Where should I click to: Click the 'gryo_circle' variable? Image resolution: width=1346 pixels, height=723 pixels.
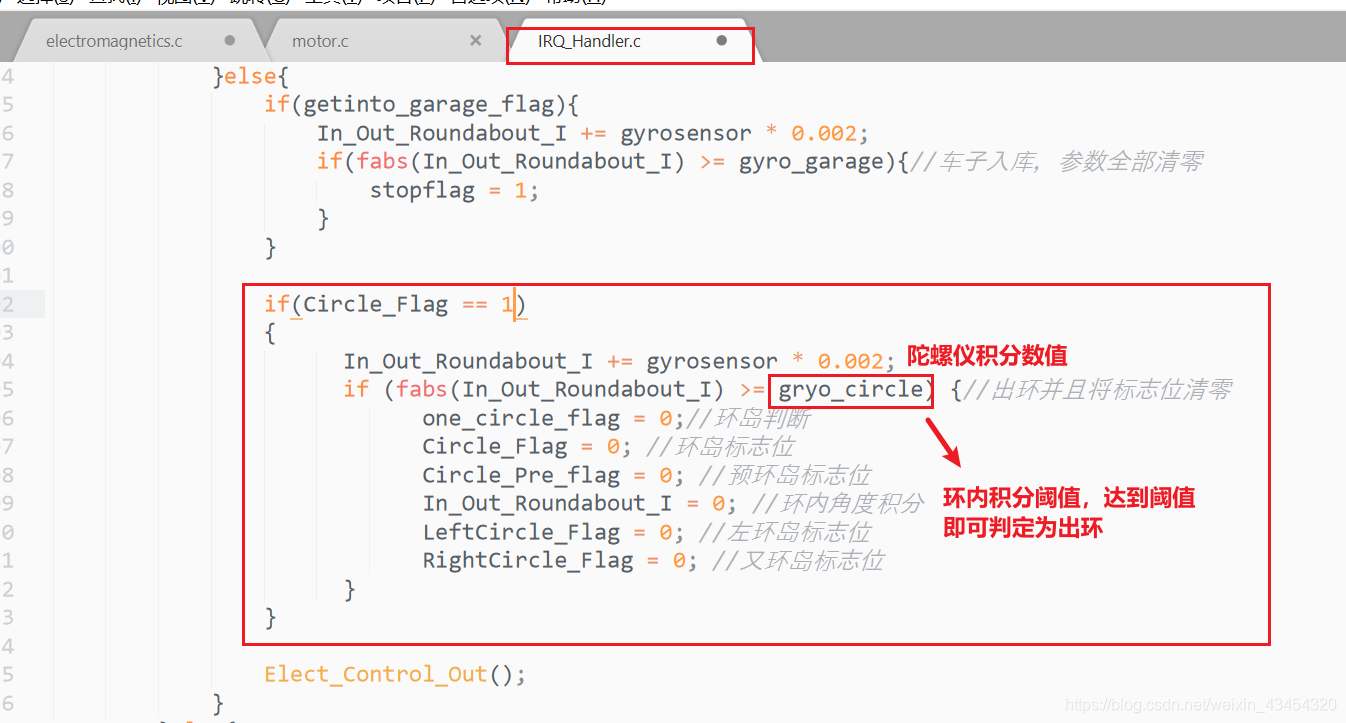click(851, 389)
